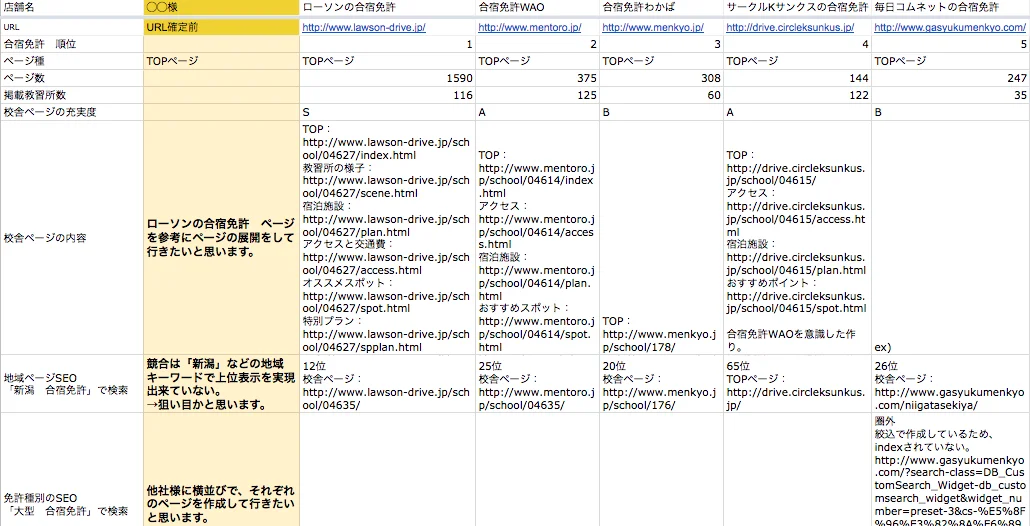Open the www.menkyo.jp link
The width and height of the screenshot is (1030, 526).
653,28
